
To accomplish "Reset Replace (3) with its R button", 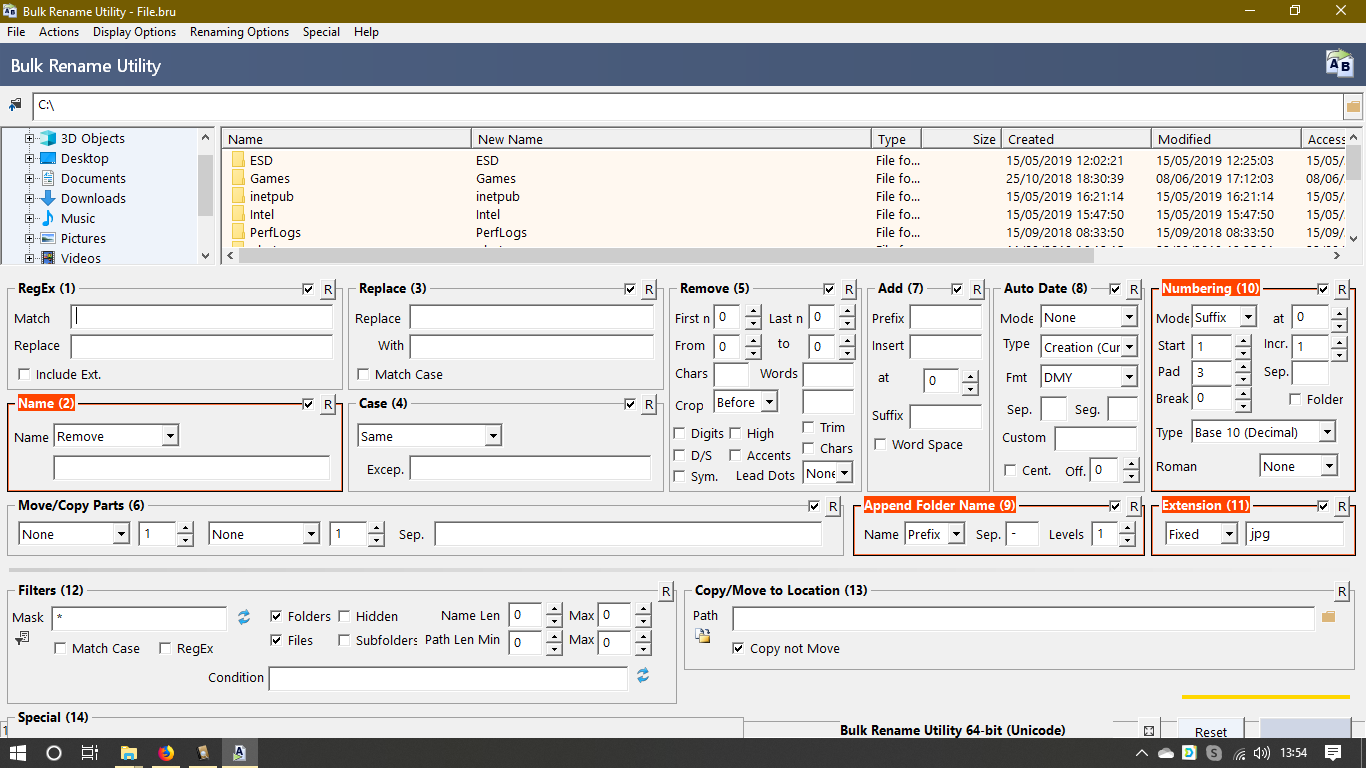I will coord(649,290).
